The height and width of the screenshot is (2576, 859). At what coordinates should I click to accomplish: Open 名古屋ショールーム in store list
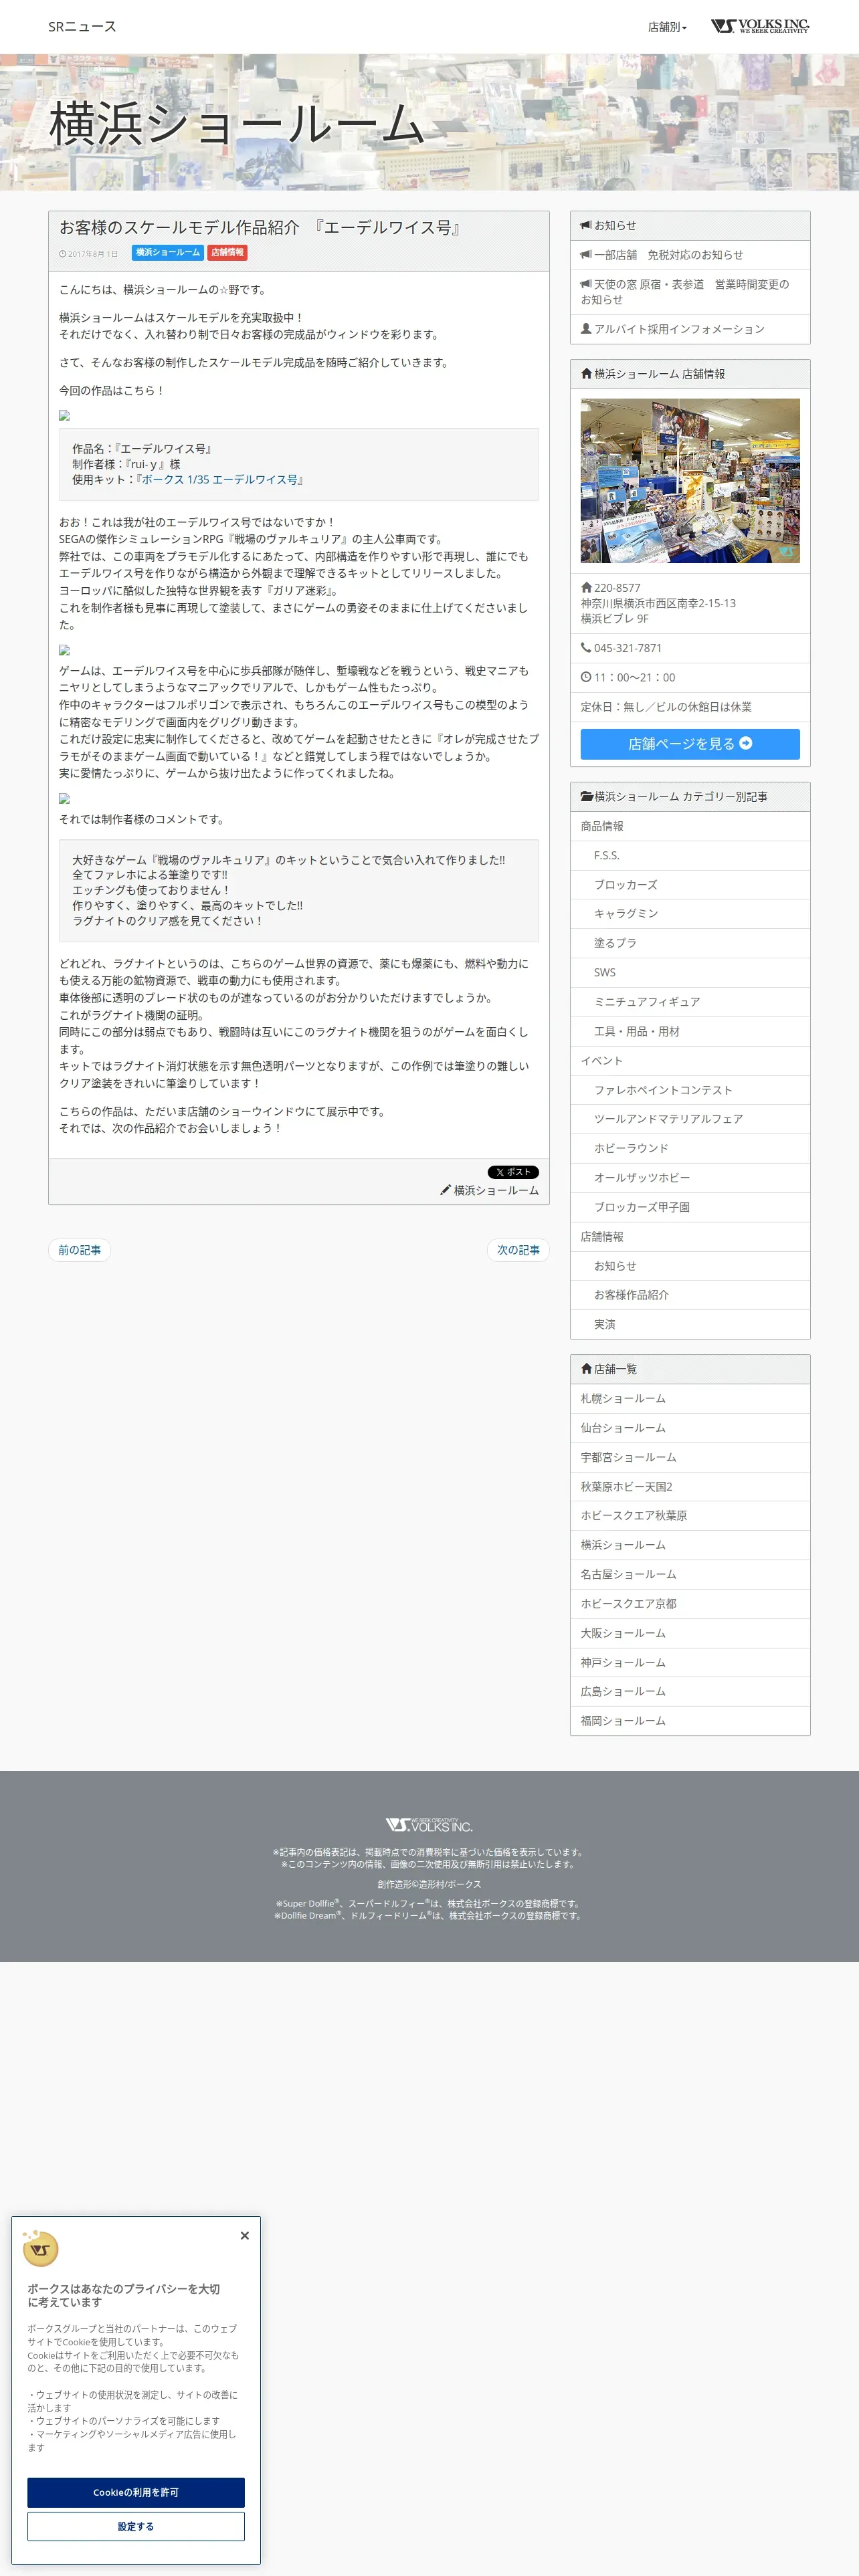pyautogui.click(x=690, y=1575)
